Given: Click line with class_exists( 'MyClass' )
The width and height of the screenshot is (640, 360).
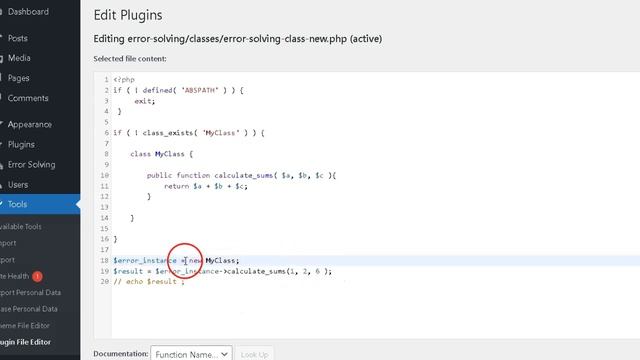Looking at the screenshot, I should pyautogui.click(x=189, y=133).
